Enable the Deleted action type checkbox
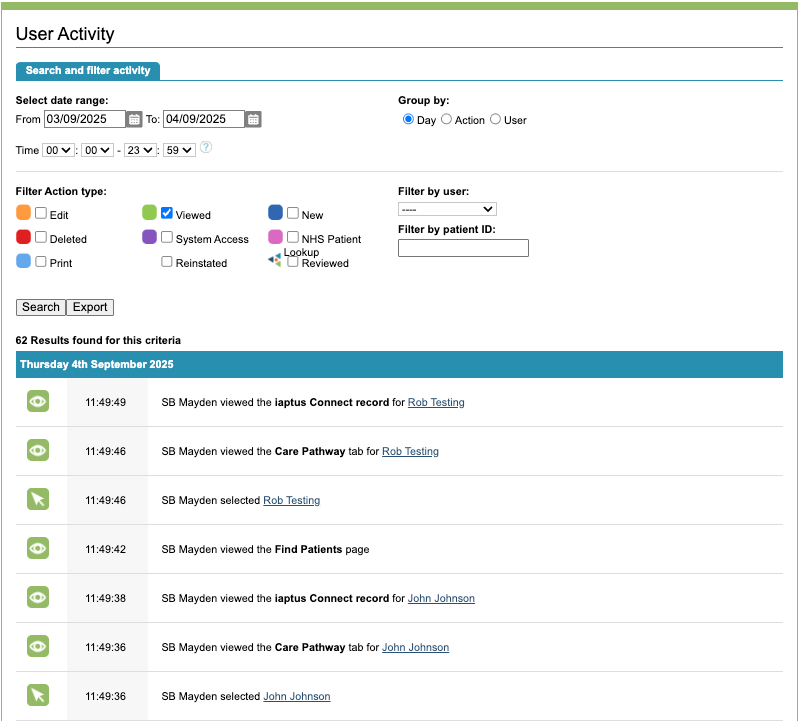798x721 pixels. [41, 238]
